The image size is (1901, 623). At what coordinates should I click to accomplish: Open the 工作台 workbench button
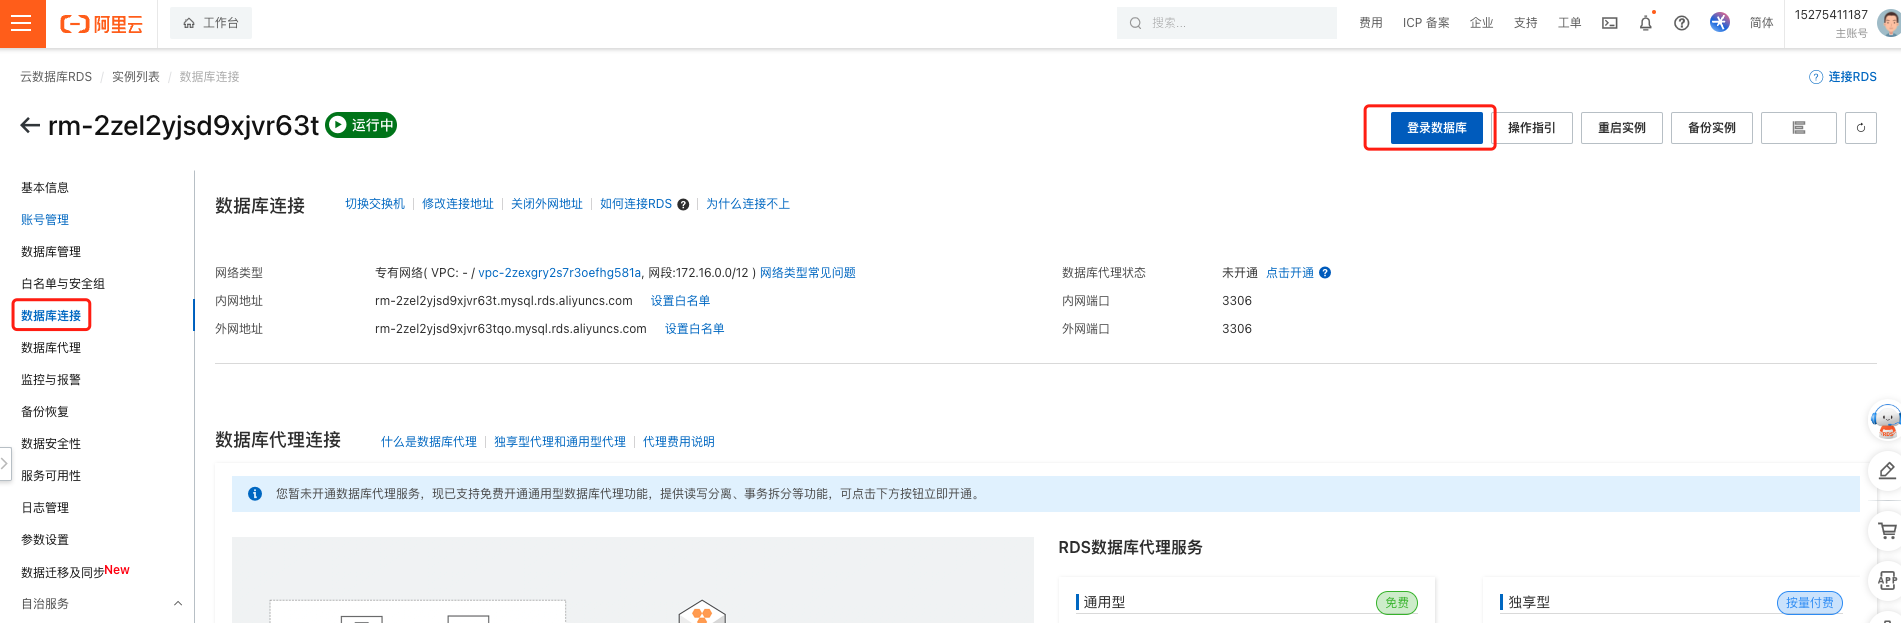tap(211, 23)
